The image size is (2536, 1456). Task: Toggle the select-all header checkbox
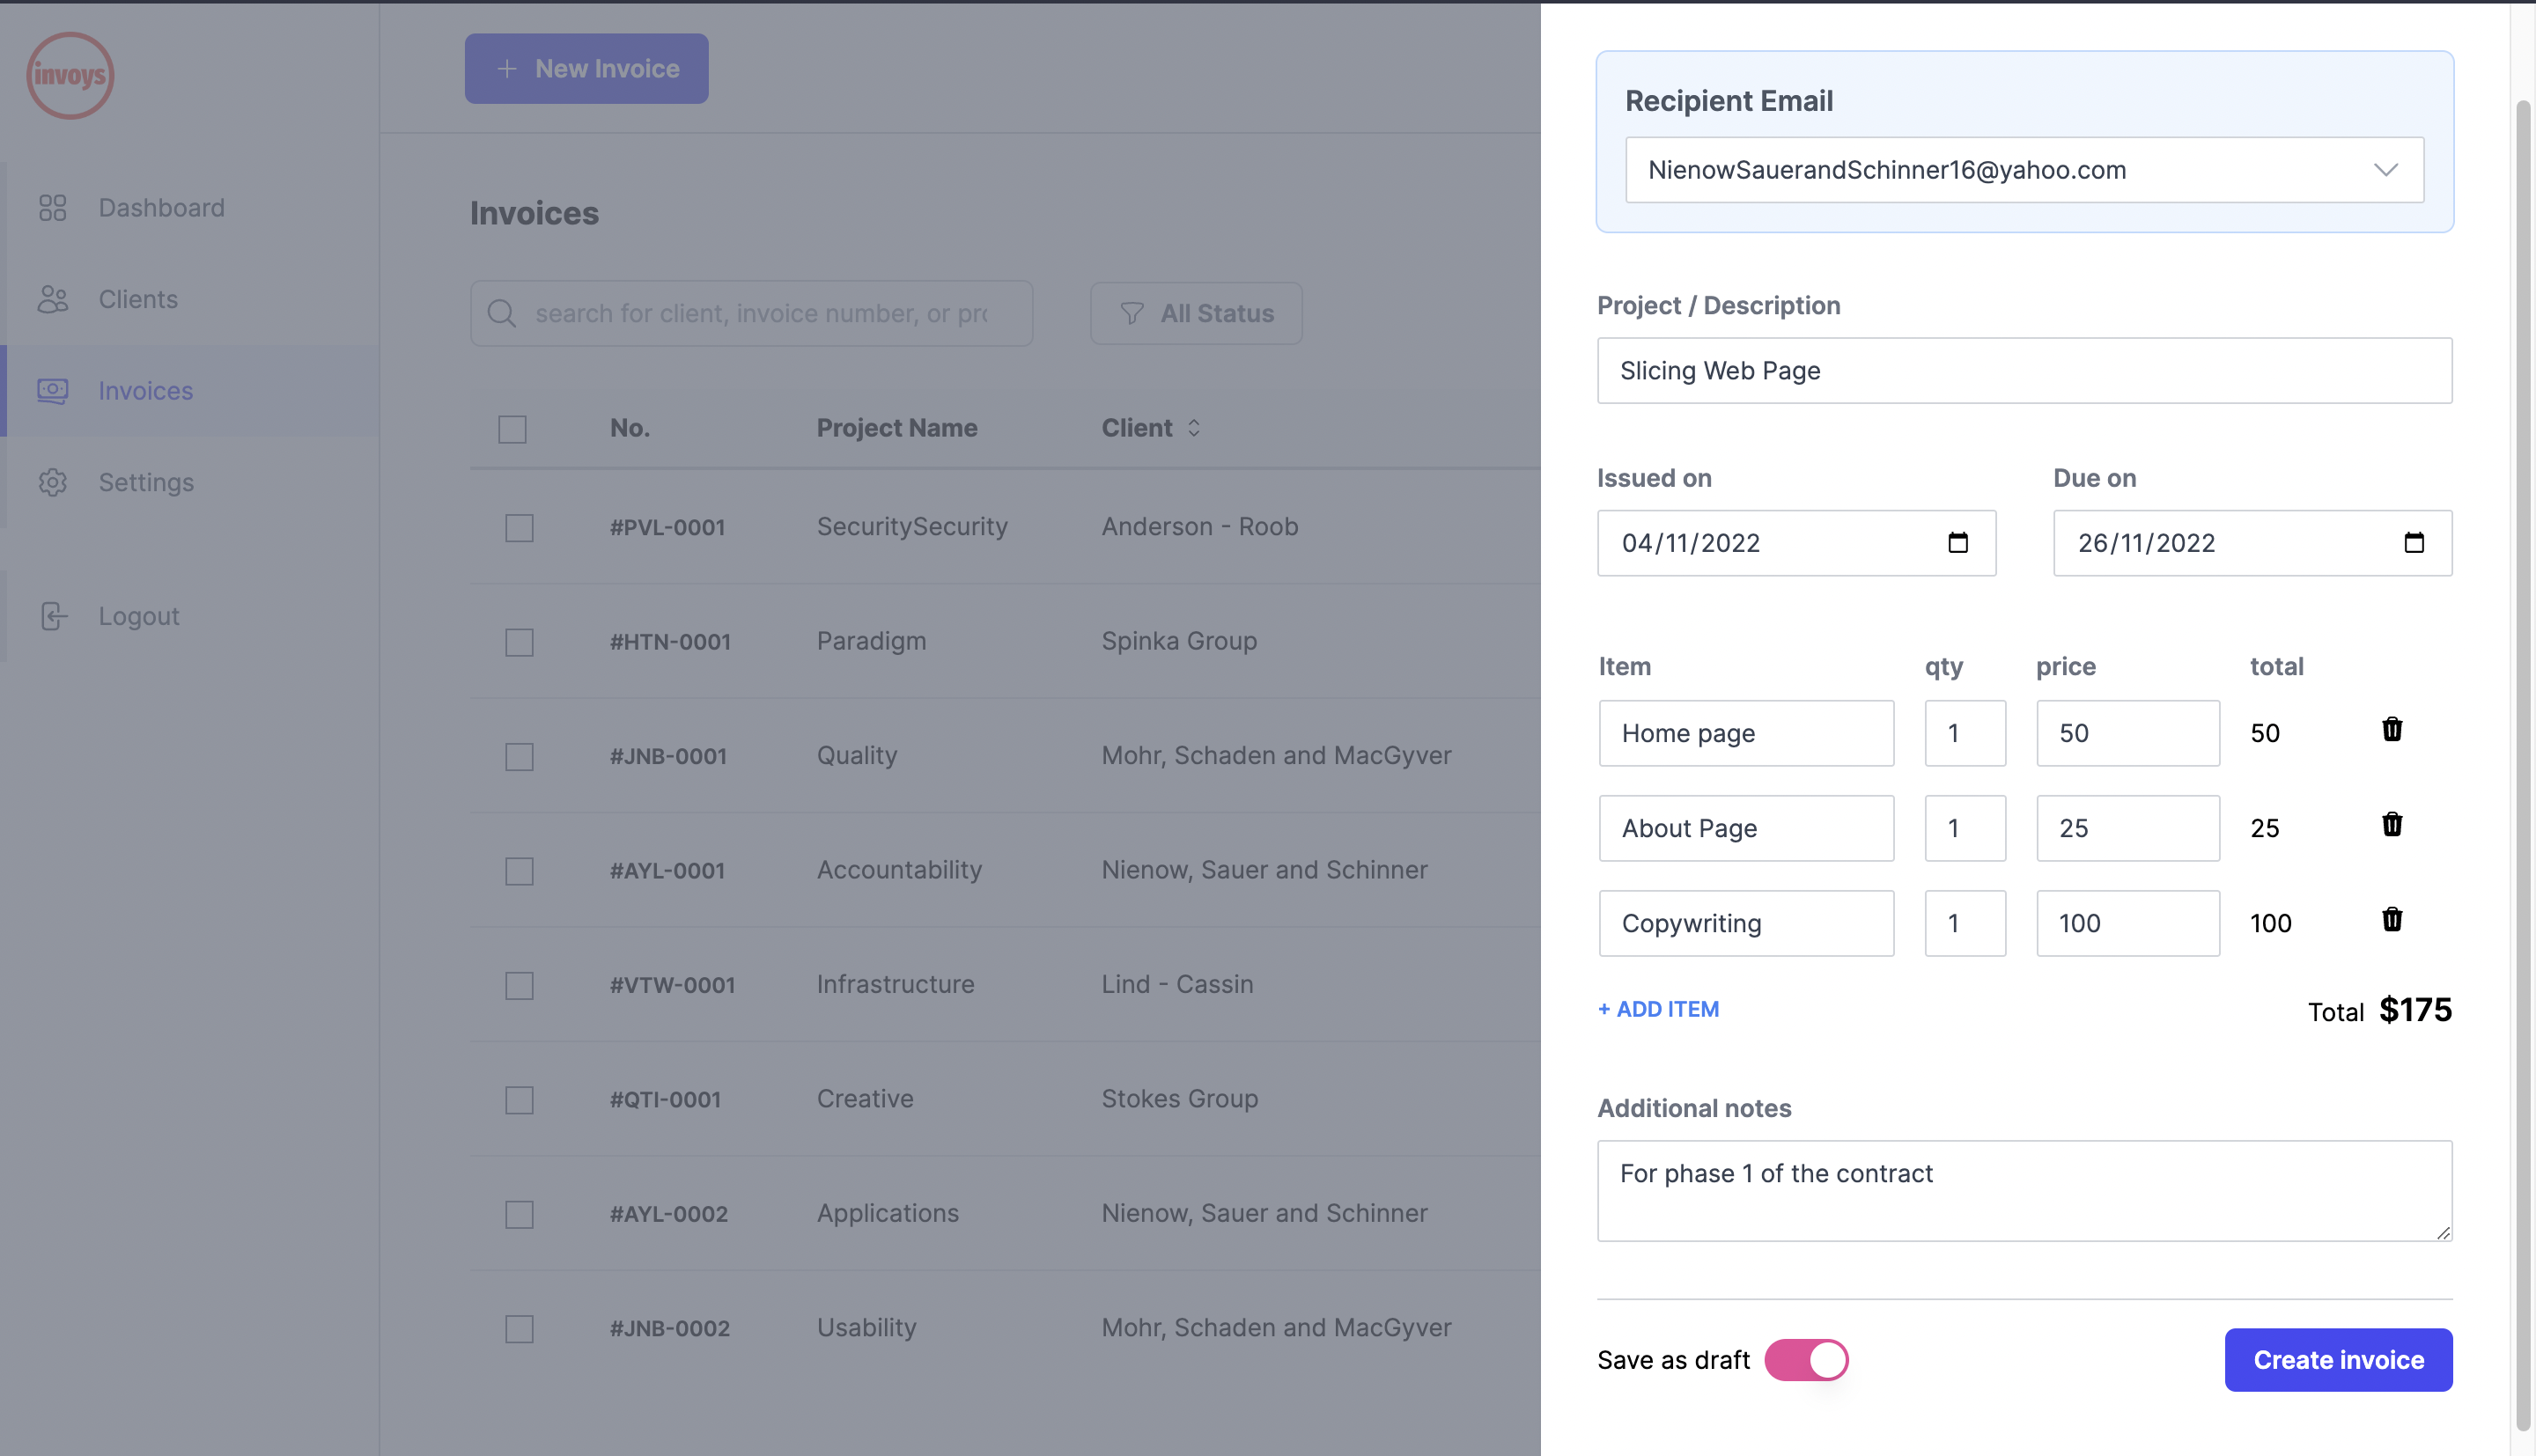pos(512,429)
